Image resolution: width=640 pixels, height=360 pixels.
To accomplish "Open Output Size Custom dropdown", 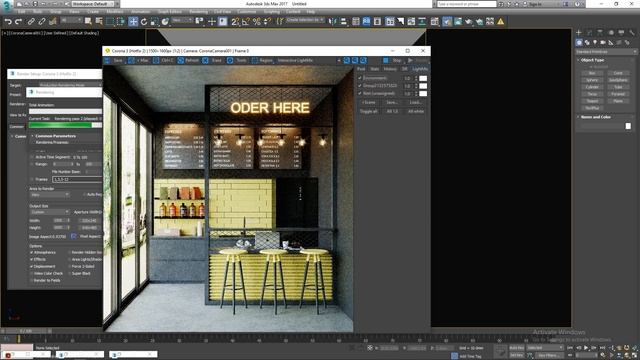I will (49, 212).
